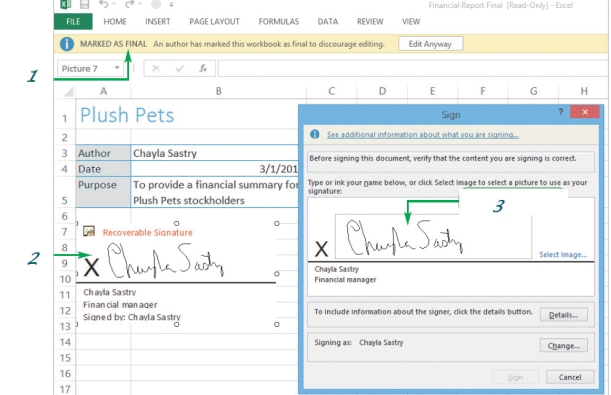Click the Select Image link
Image resolution: width=611 pixels, height=395 pixels.
pos(563,254)
